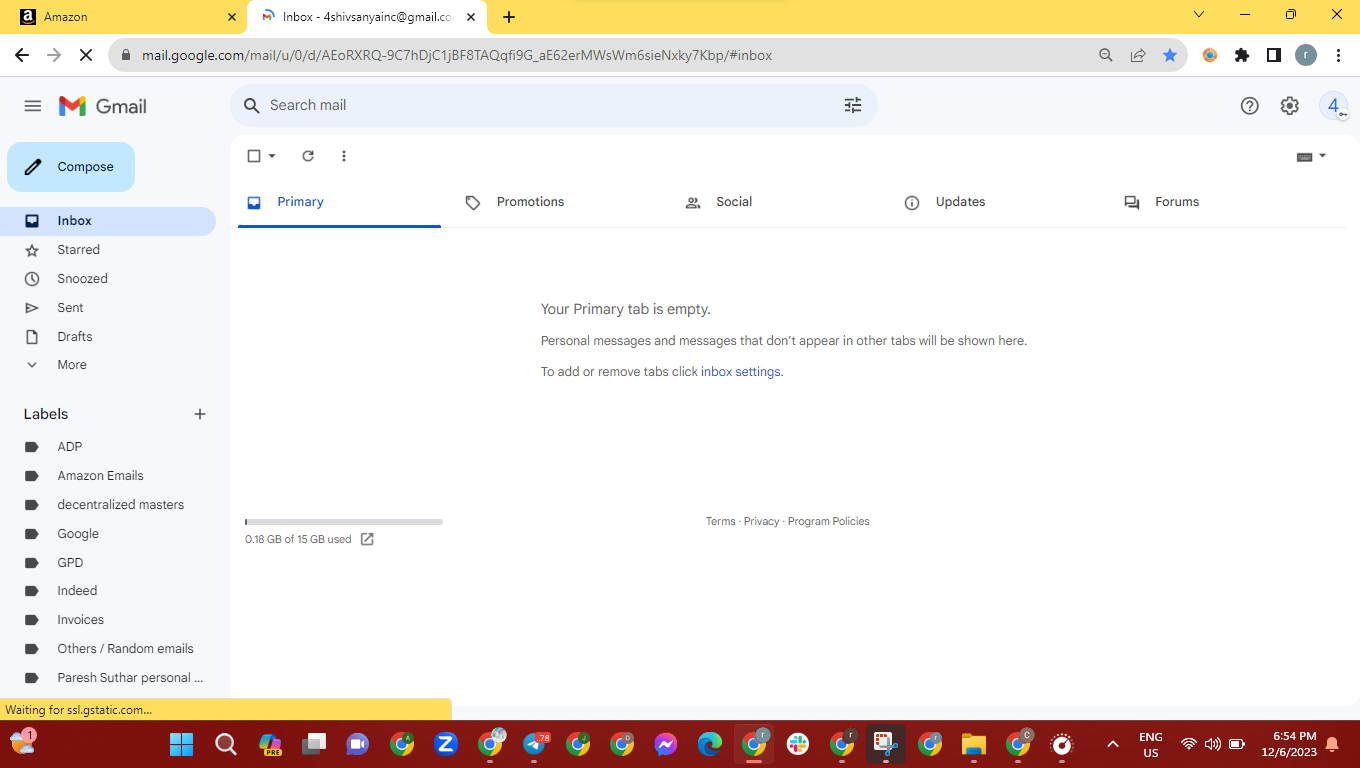This screenshot has width=1360, height=768.
Task: Open input tools keyboard dropdown
Action: [x=1311, y=156]
